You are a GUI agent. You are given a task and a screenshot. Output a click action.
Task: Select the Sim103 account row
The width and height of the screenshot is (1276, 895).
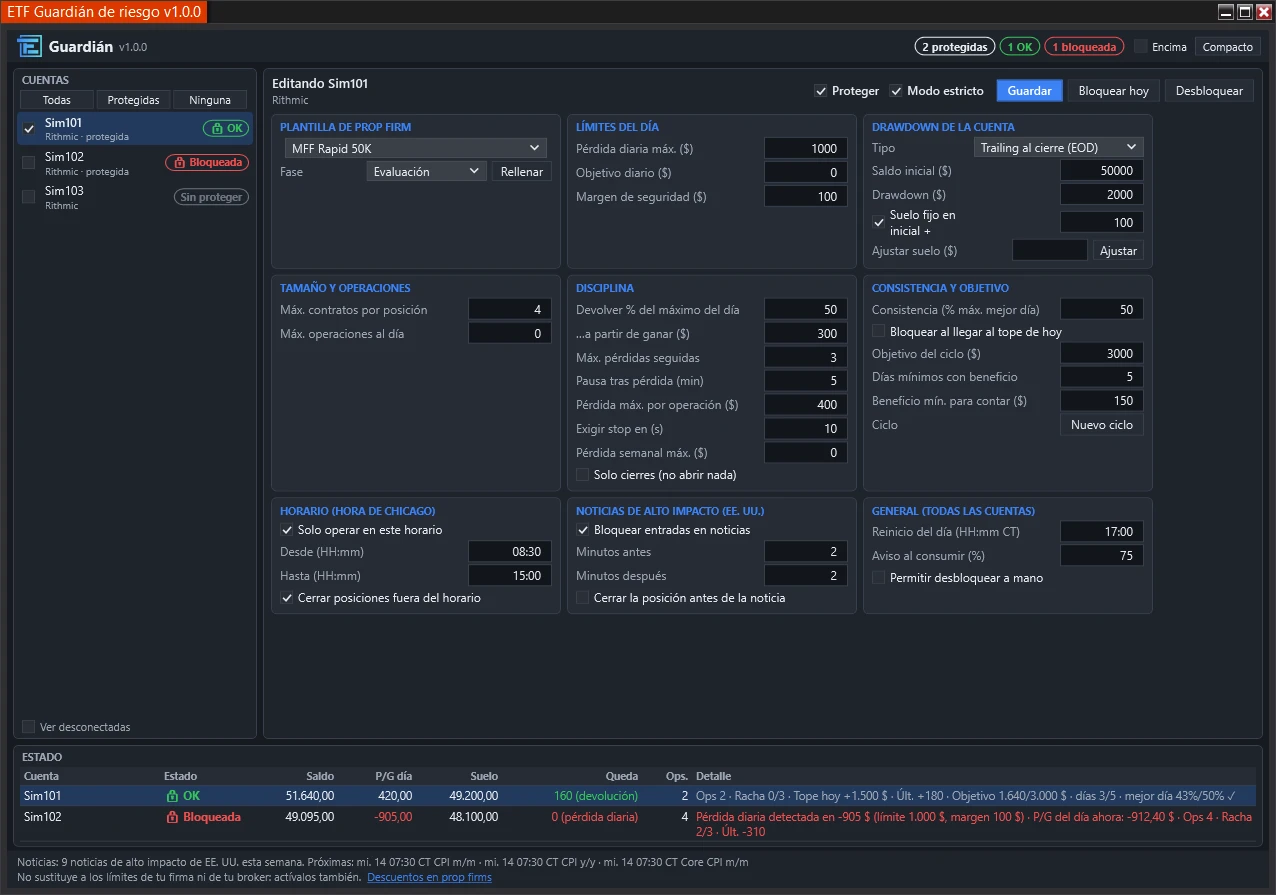[135, 197]
